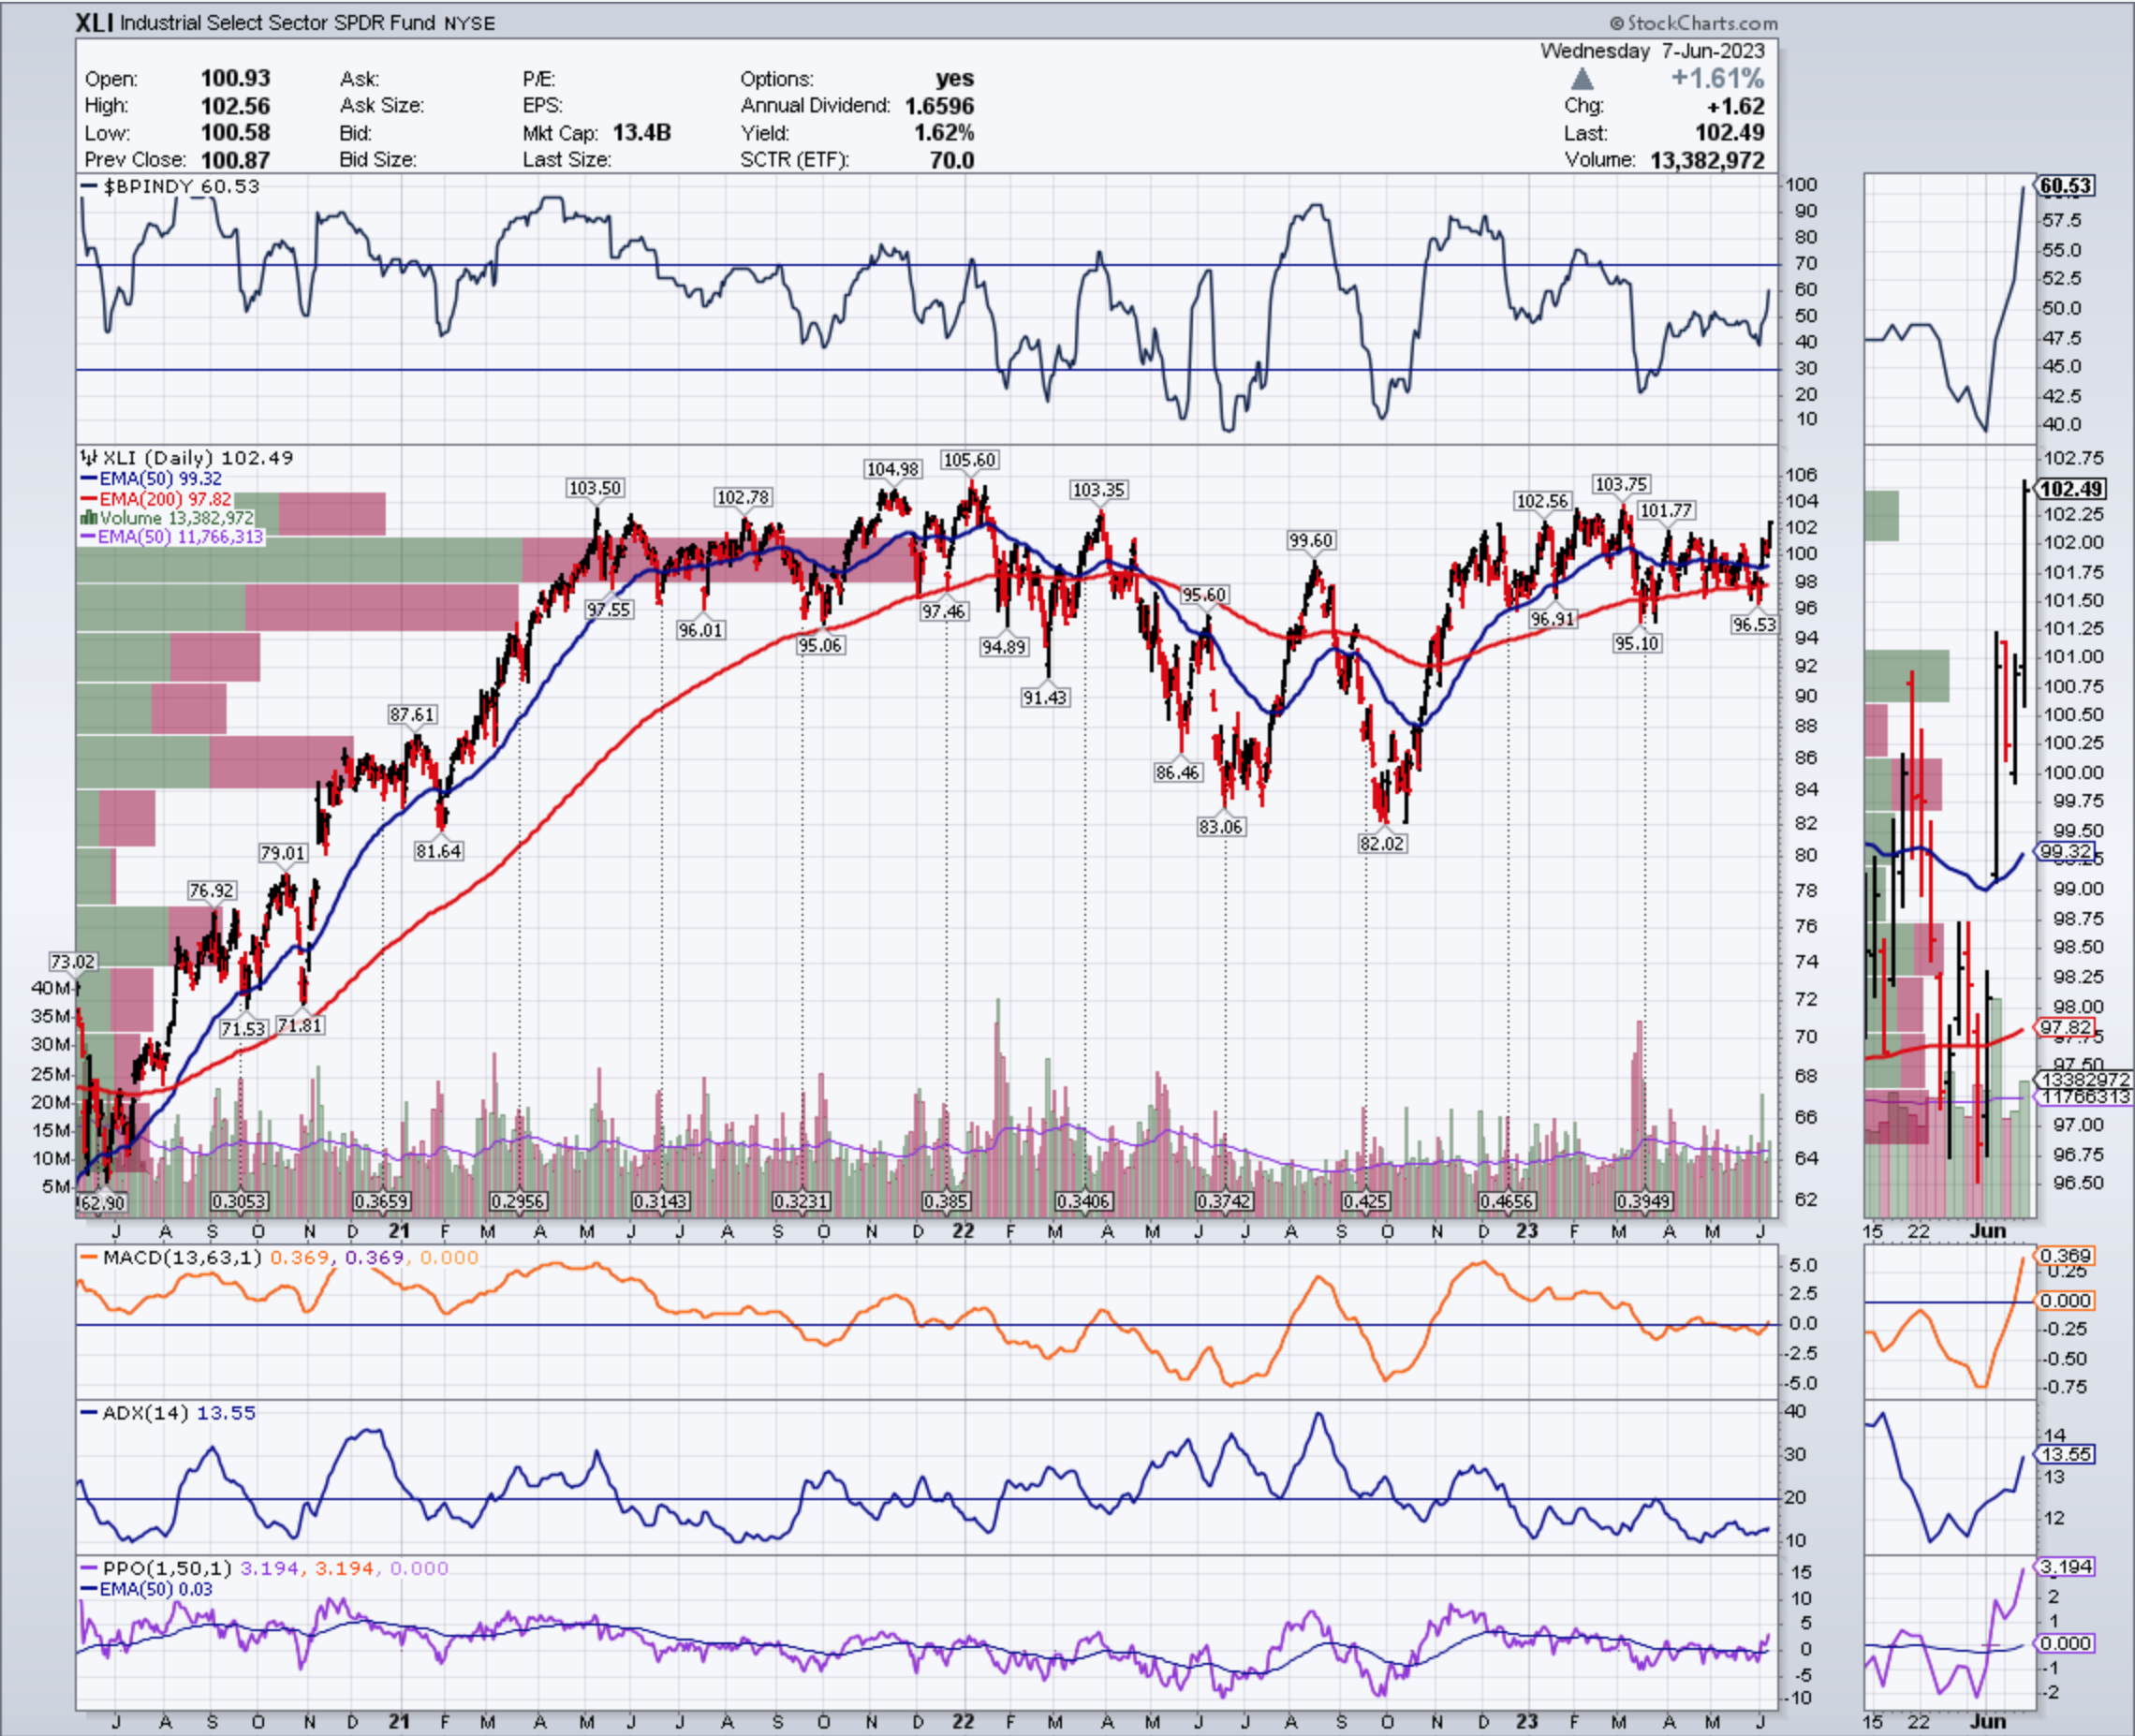Click the ADX(14) 13.55 indicator legend

(x=168, y=1412)
